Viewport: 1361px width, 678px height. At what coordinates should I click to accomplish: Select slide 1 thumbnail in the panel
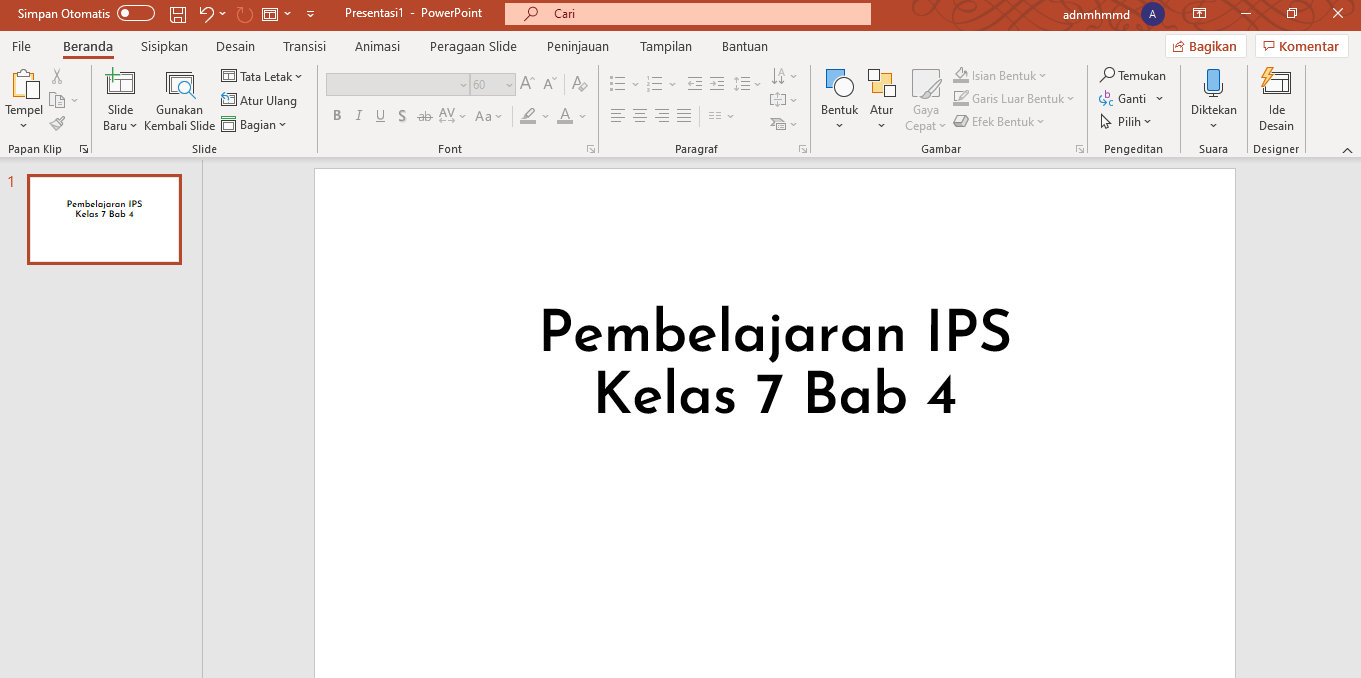pos(104,218)
